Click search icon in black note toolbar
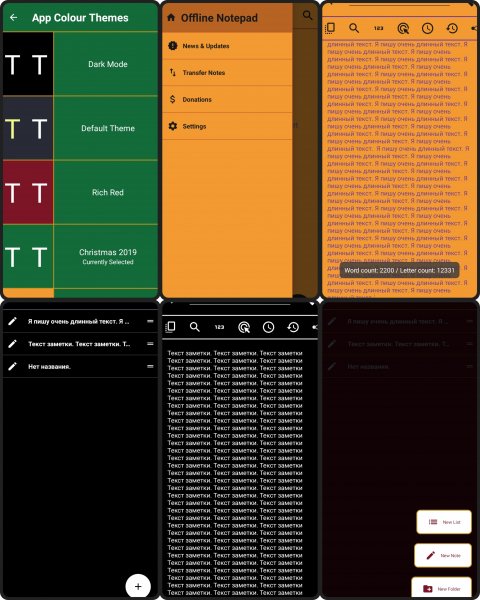Screen dimensions: 480x600 tap(195, 327)
